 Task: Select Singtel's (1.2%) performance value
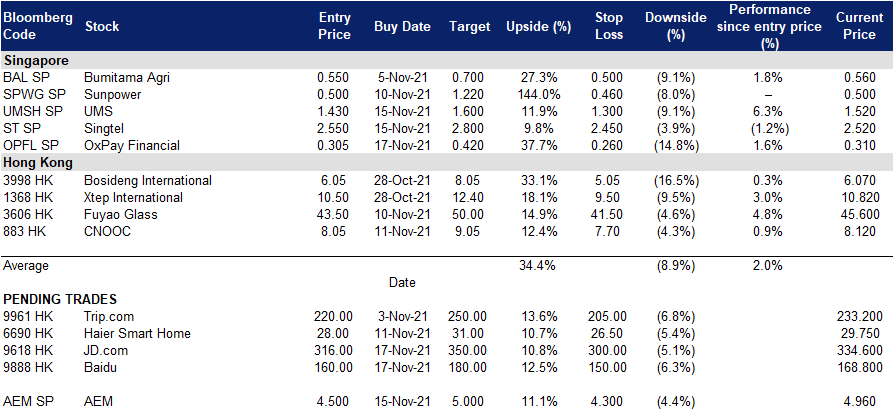769,129
